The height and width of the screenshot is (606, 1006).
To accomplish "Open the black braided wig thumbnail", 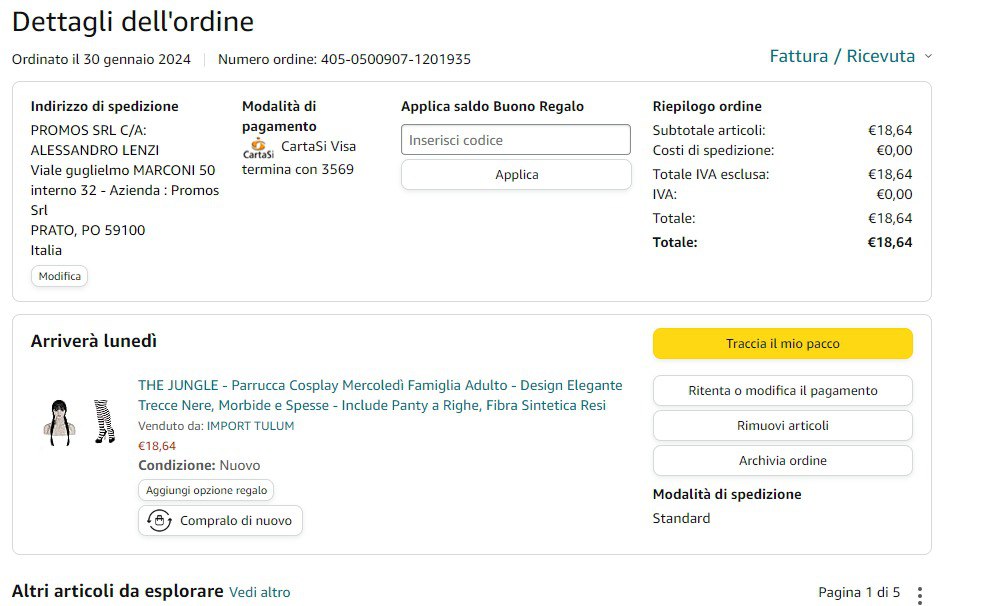I will (58, 421).
